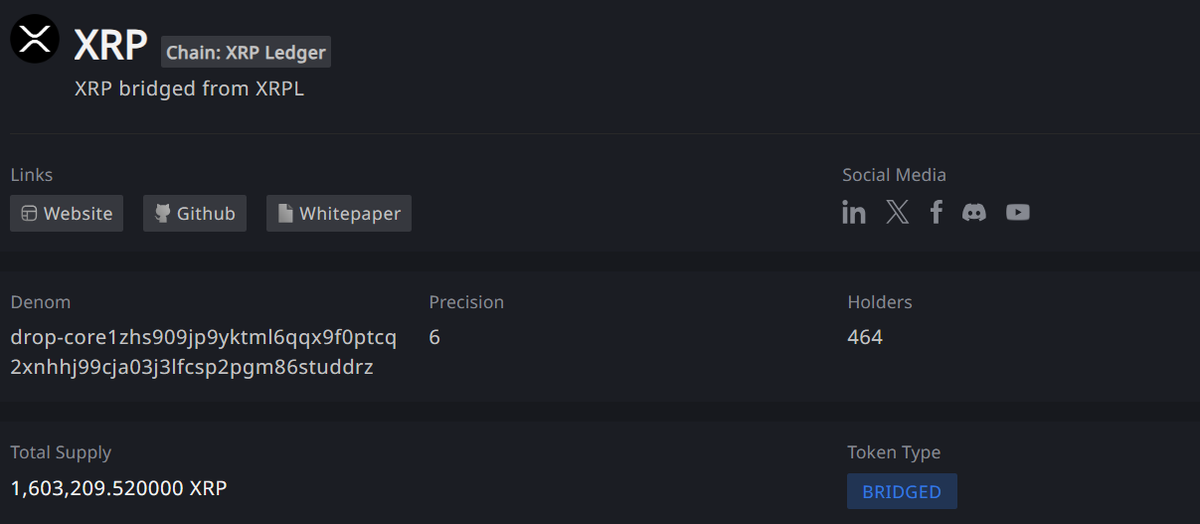Click the 'XRP bridged from XRPL' description
The width and height of the screenshot is (1200, 524).
click(189, 89)
